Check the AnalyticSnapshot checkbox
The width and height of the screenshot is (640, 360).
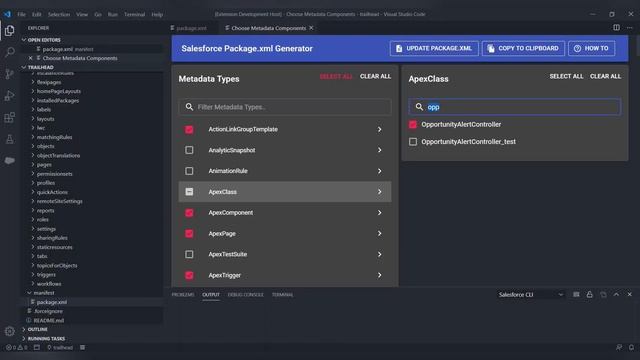click(189, 150)
